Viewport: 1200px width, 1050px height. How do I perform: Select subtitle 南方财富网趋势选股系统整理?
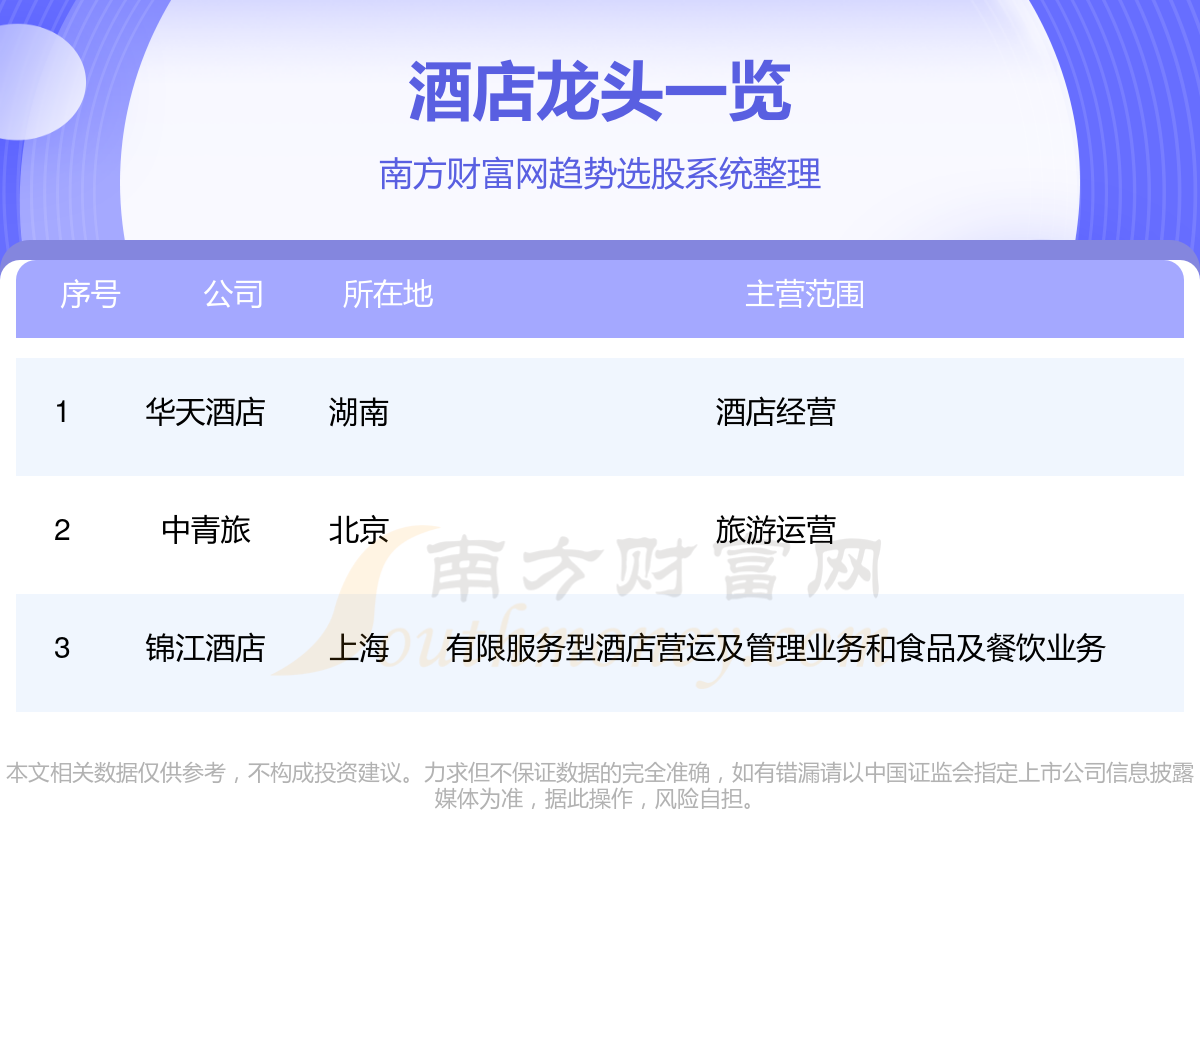pos(600,174)
